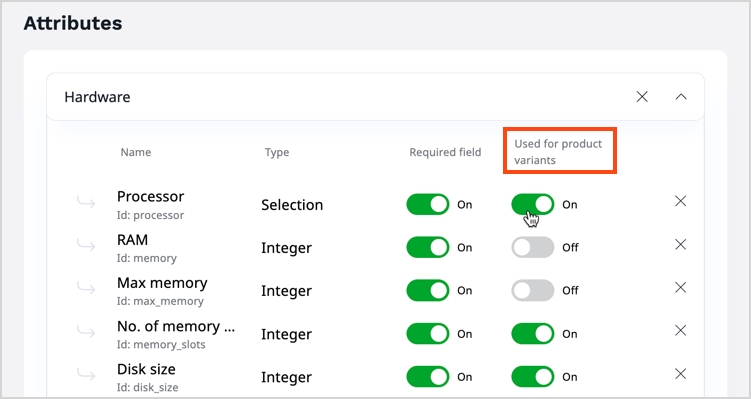Click the 'Id: disk_size' label
Screen dimensions: 751x399
tap(148, 388)
